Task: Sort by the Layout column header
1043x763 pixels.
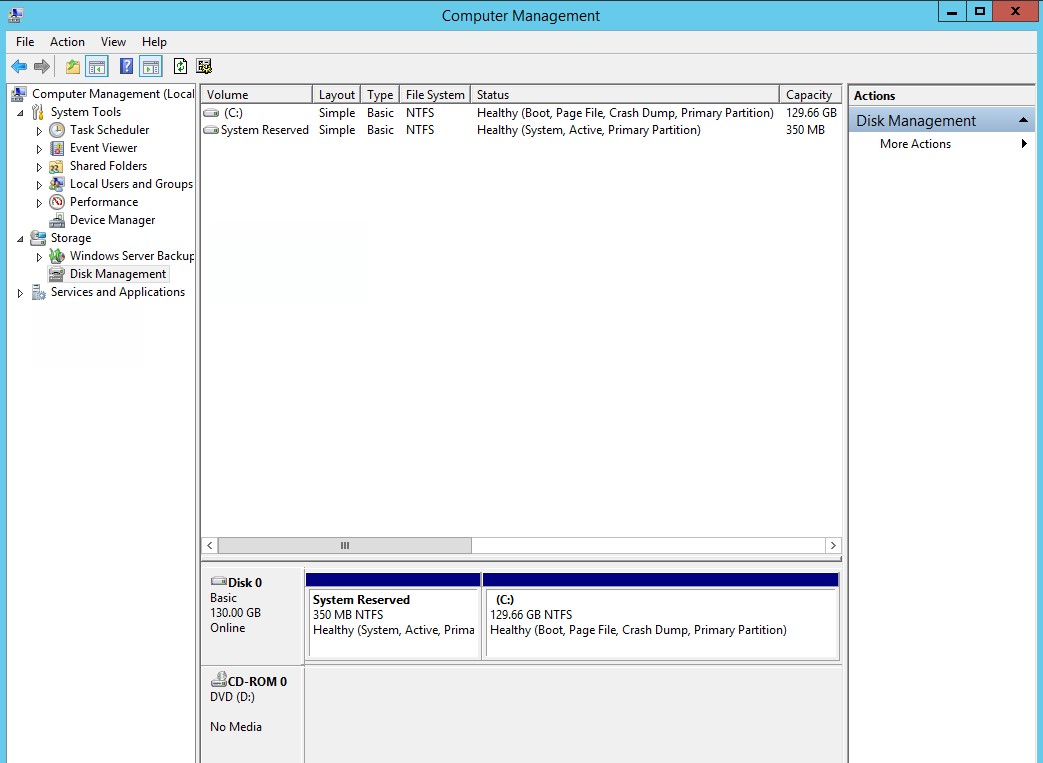Action: 337,94
